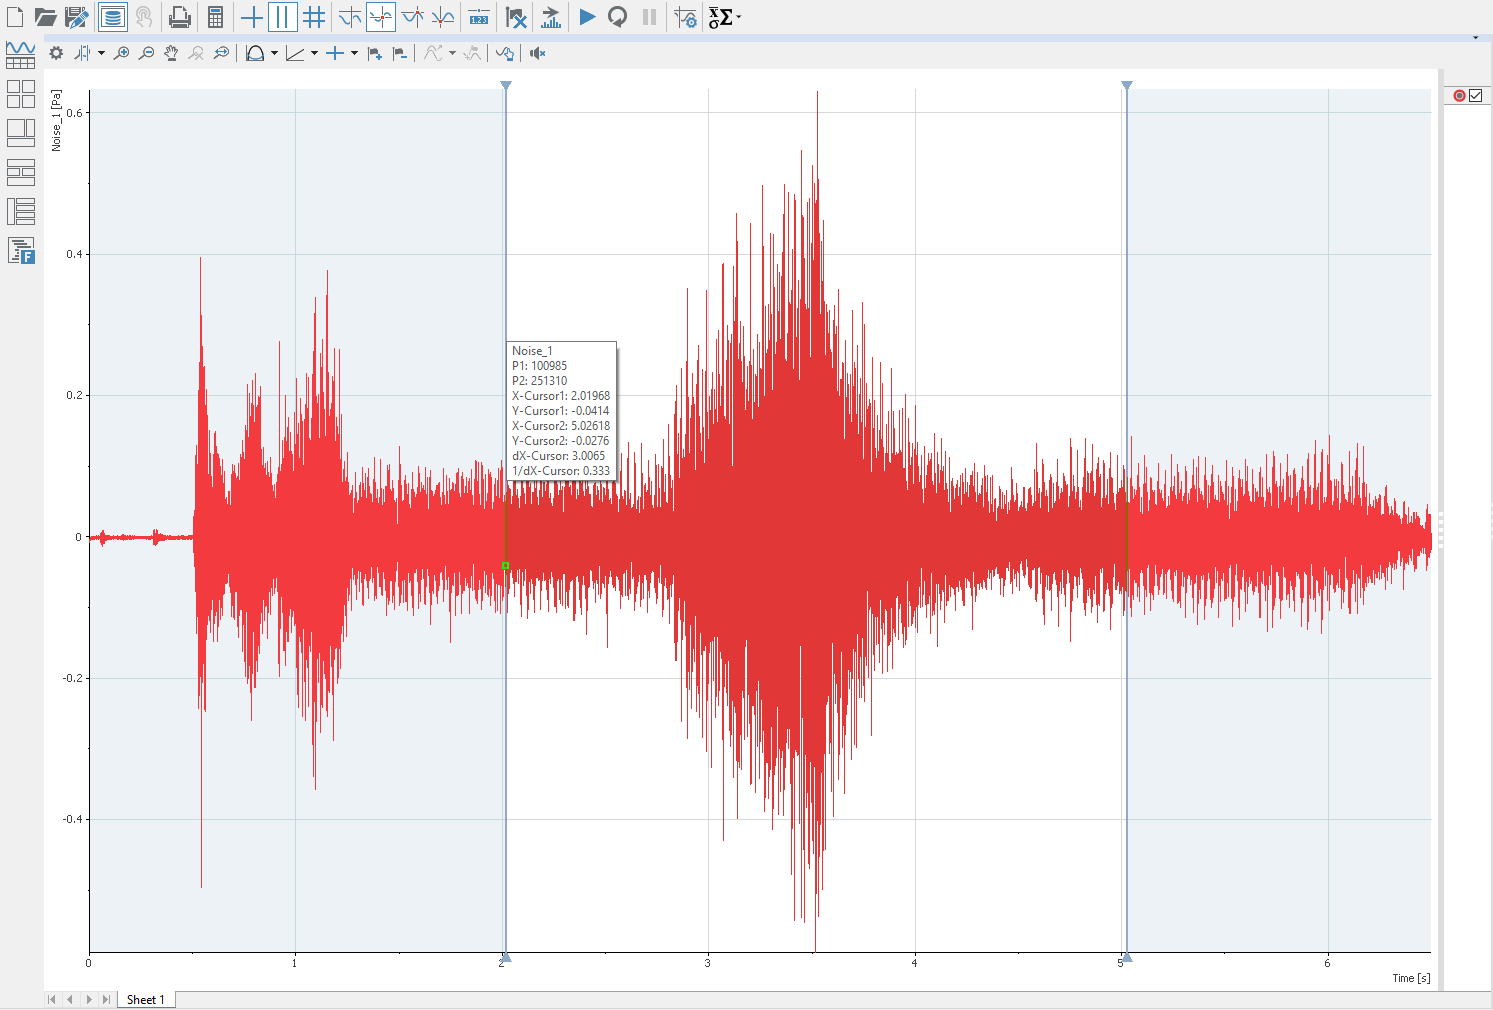Open the graph settings gear icon
The image size is (1493, 1010).
coord(56,53)
